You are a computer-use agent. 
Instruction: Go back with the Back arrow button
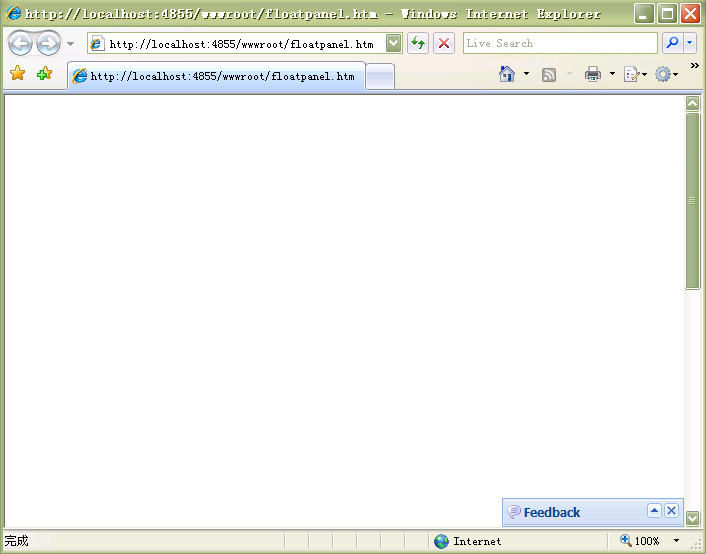coord(20,44)
